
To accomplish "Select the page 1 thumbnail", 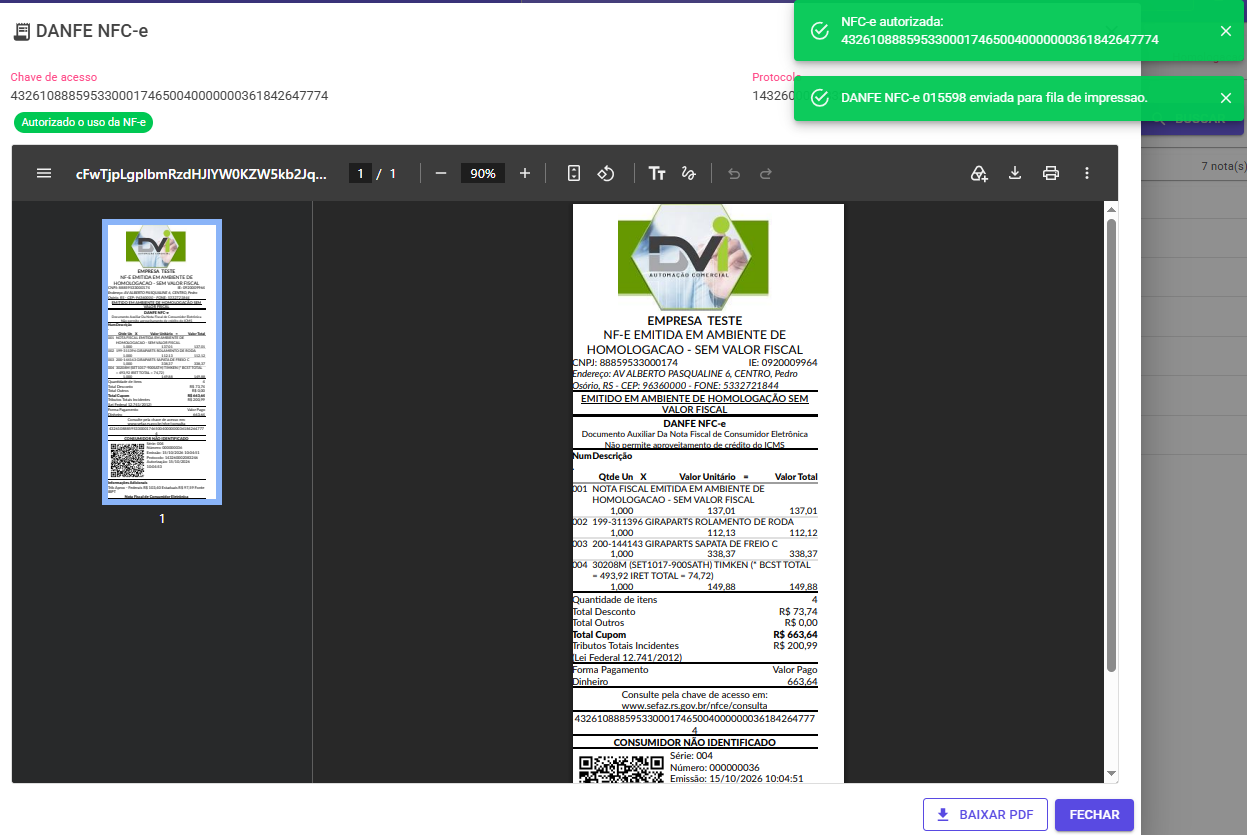I will [162, 362].
